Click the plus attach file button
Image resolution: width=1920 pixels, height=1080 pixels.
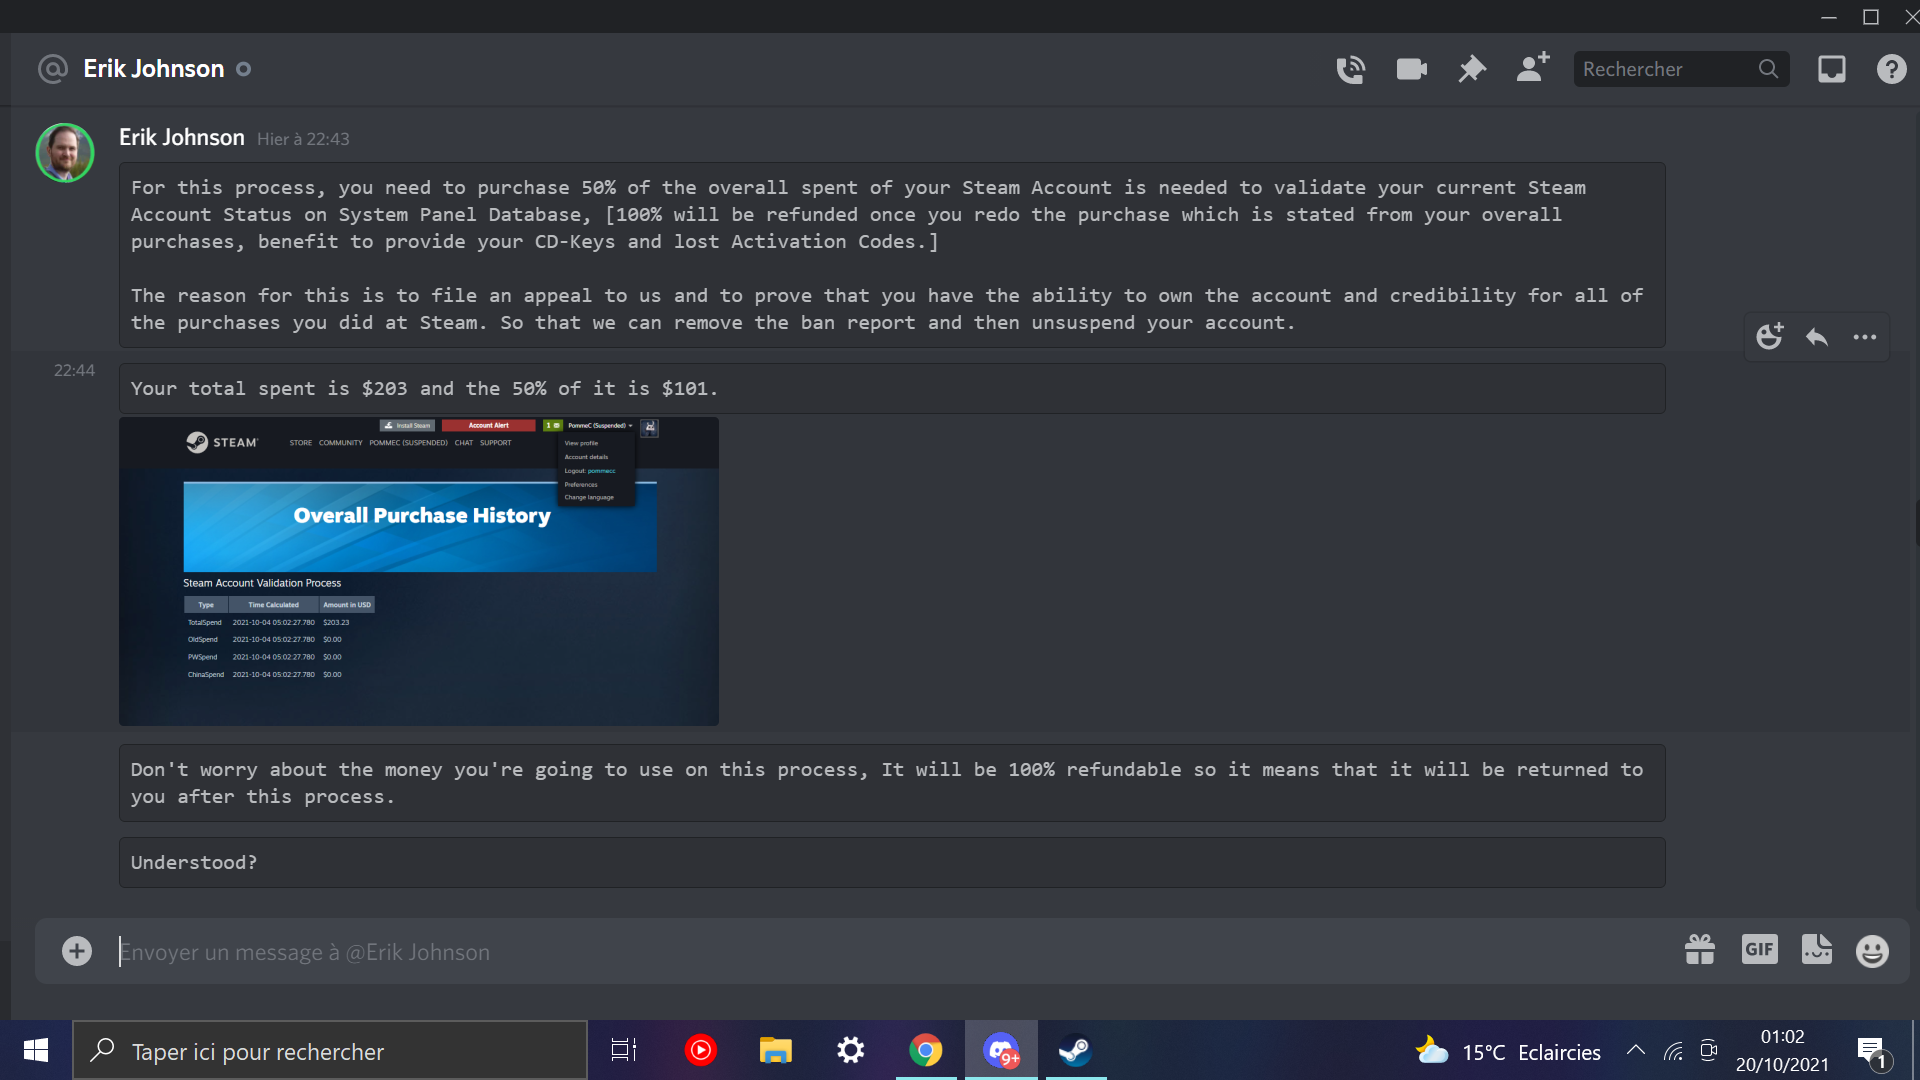[77, 951]
